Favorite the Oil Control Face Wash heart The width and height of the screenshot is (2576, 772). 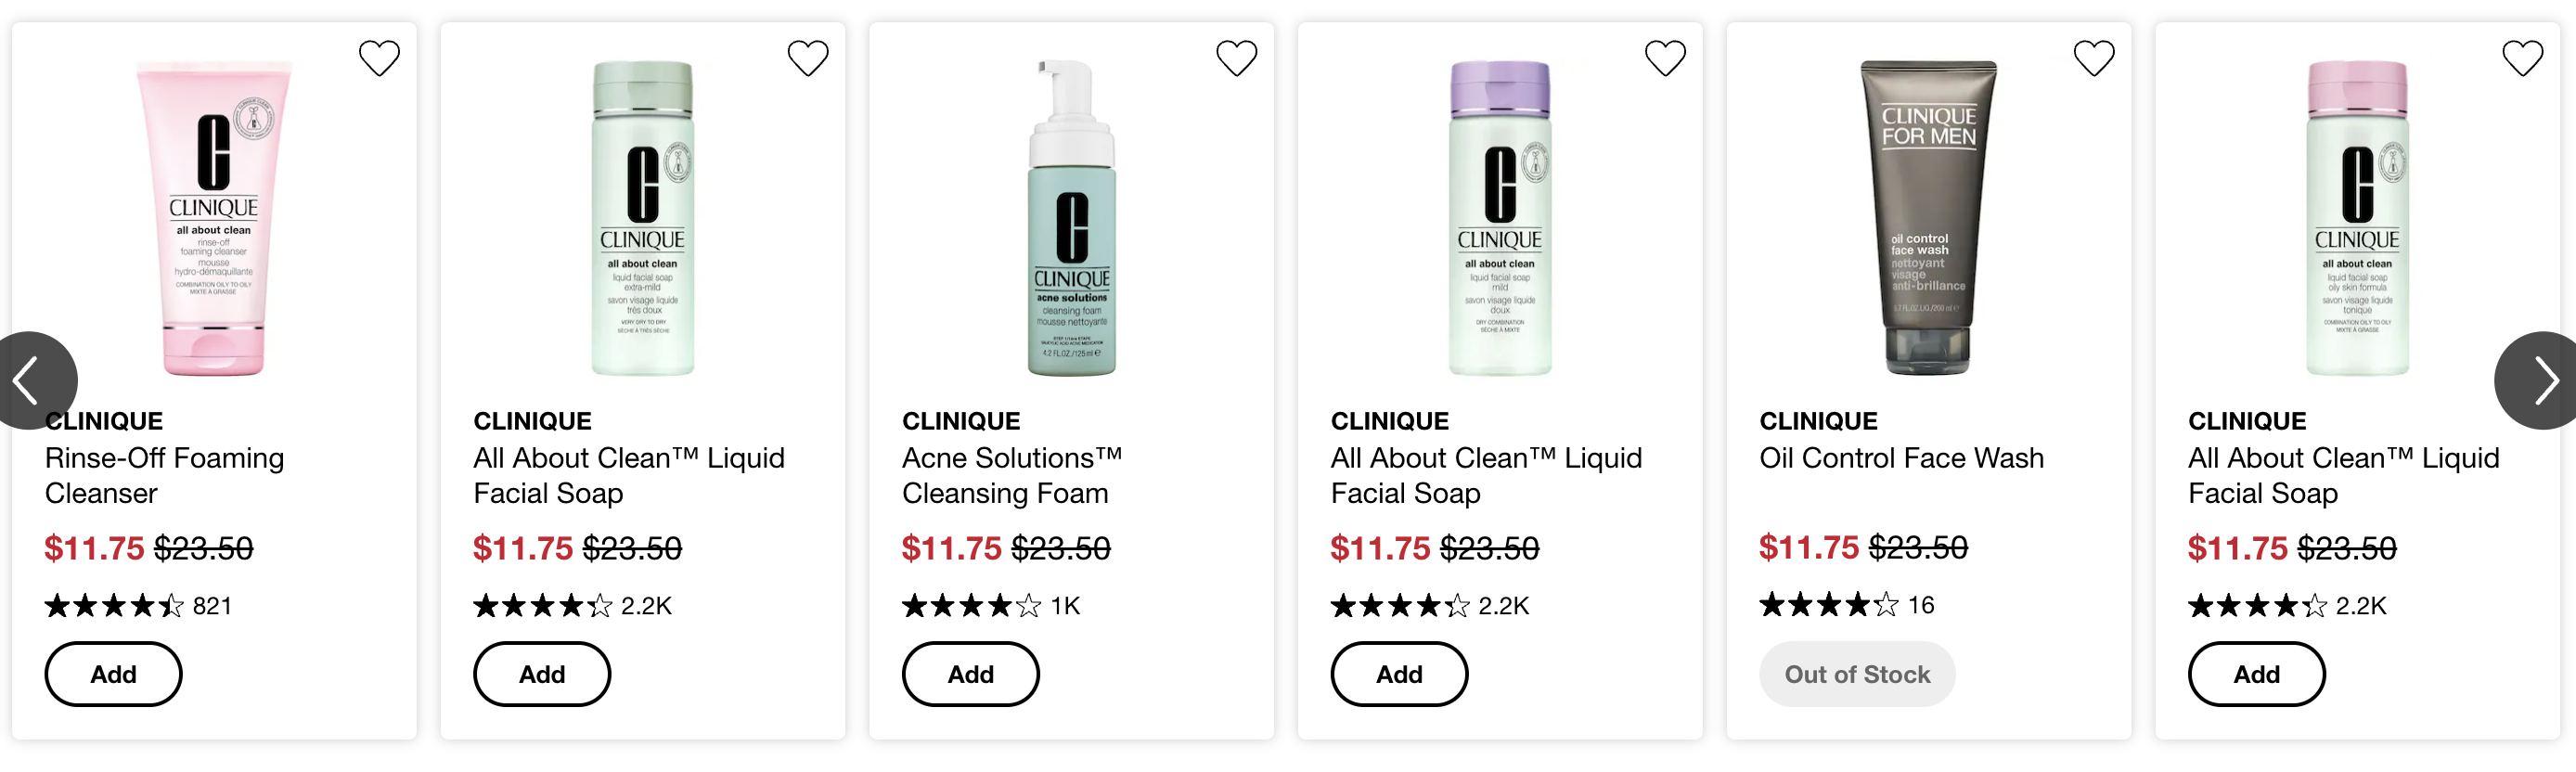pyautogui.click(x=2093, y=58)
